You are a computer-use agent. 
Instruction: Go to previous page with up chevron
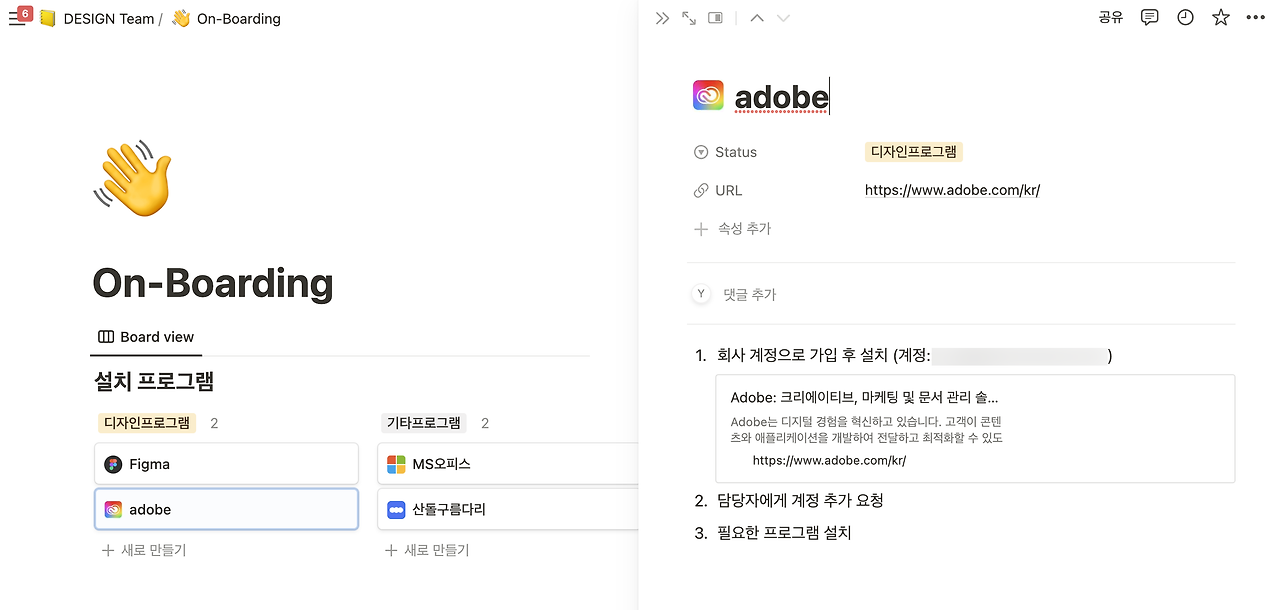tap(757, 18)
